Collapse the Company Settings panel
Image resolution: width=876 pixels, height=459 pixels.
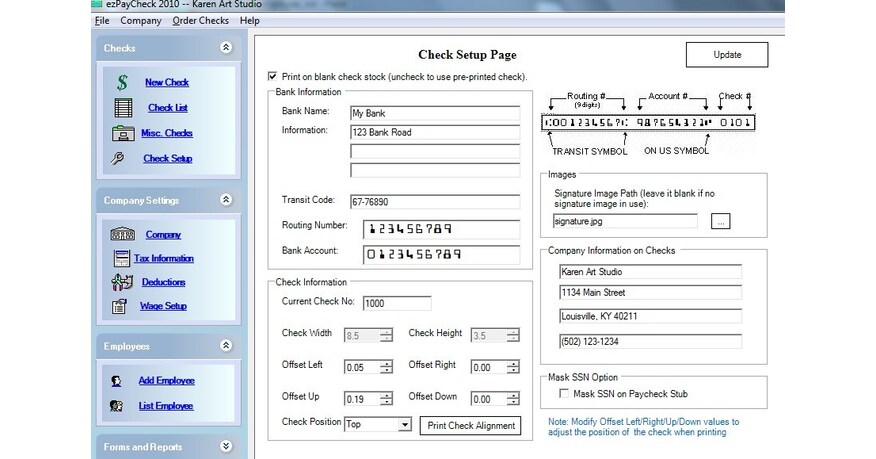click(x=226, y=199)
